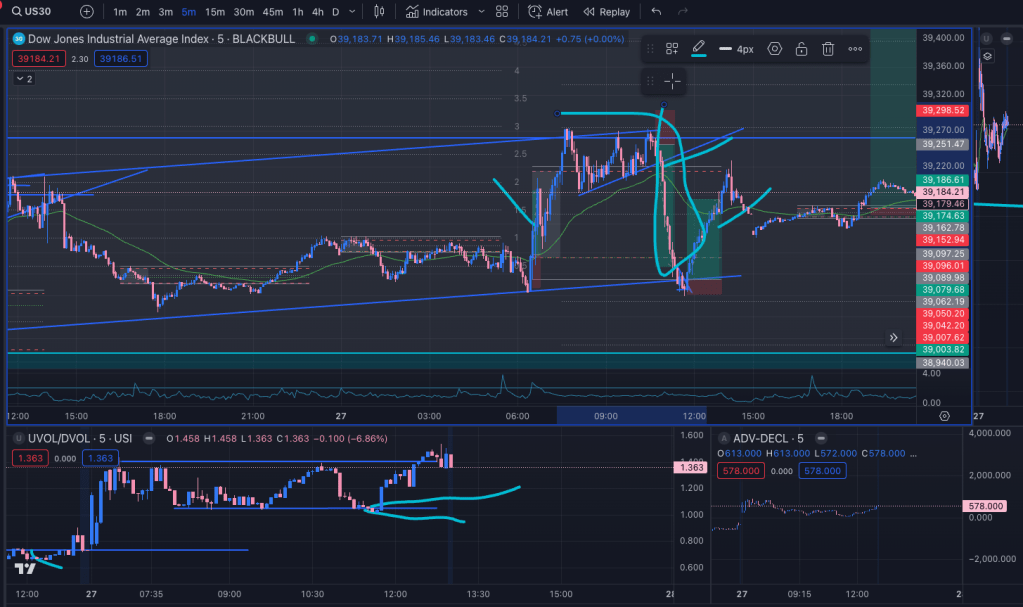Open the candlestick chart style selector

(x=378, y=12)
